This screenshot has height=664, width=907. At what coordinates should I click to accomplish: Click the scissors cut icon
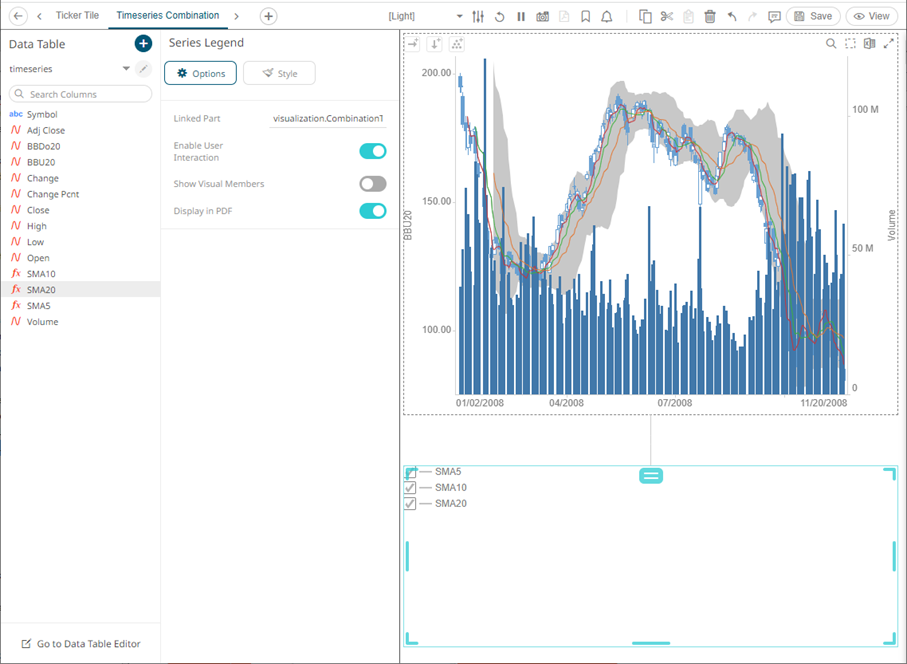tap(667, 16)
